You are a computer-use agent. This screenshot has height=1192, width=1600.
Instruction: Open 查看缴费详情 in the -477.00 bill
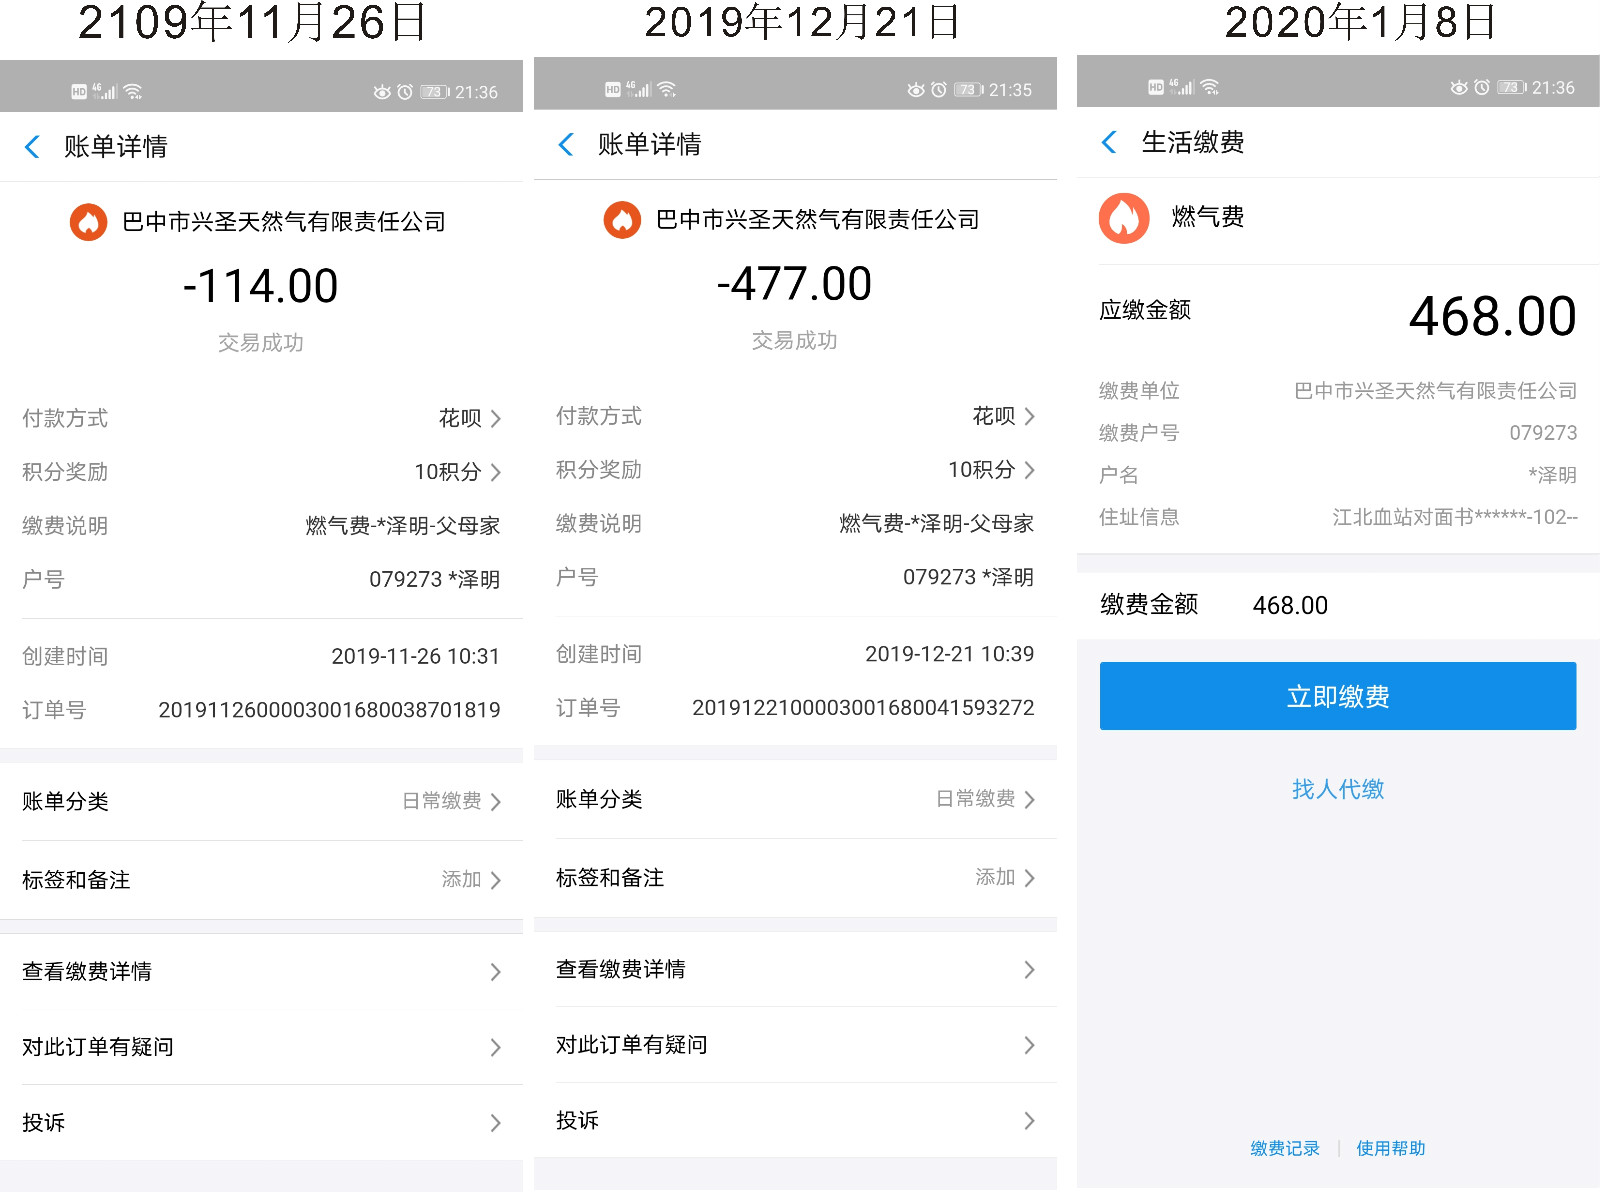click(x=795, y=969)
